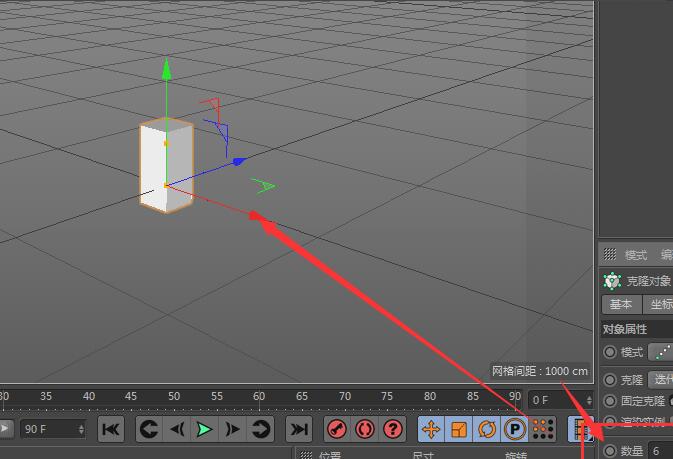Grab the blue Z axis arrow
673x459 pixels.
tap(239, 161)
